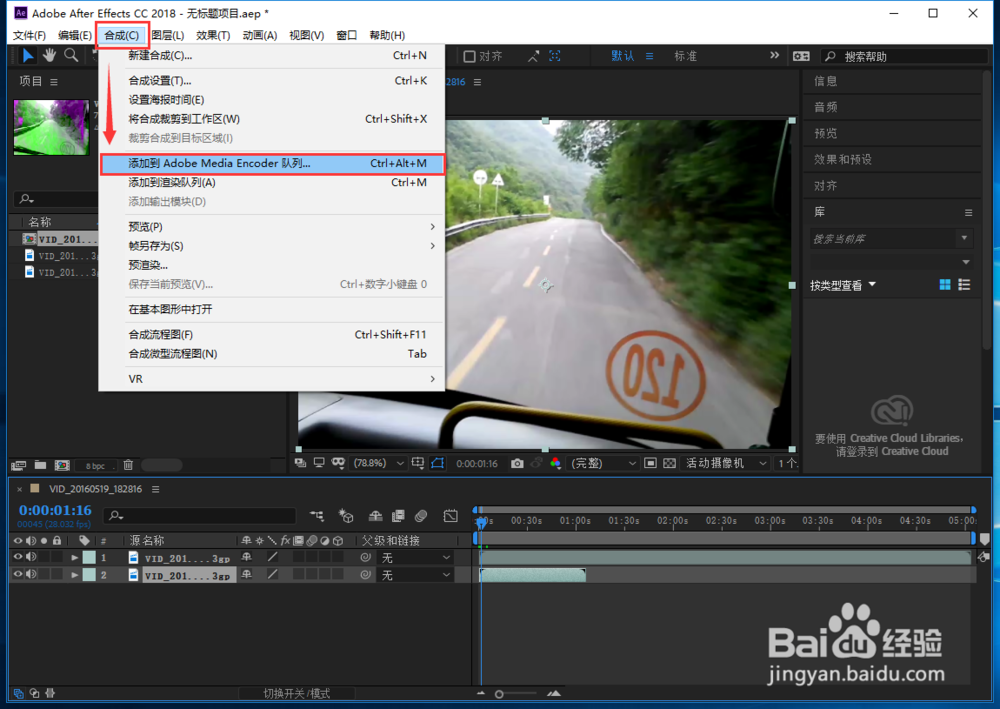1000x709 pixels.
Task: Select the Hand tool
Action: click(x=49, y=56)
